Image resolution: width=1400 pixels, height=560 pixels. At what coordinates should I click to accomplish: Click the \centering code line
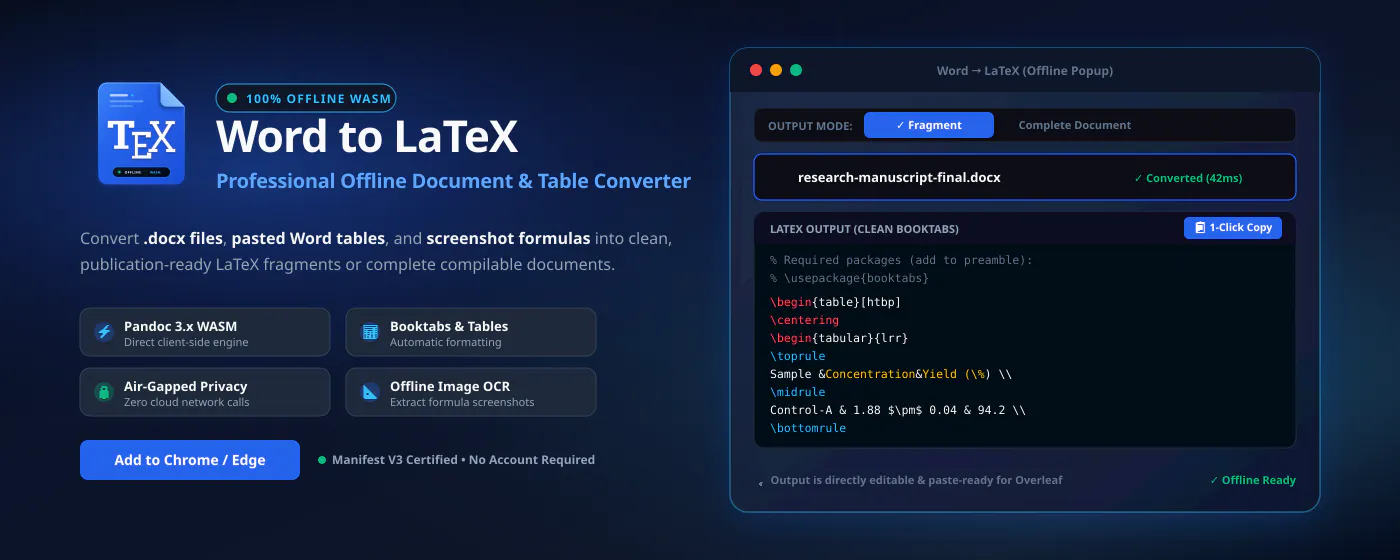click(804, 320)
